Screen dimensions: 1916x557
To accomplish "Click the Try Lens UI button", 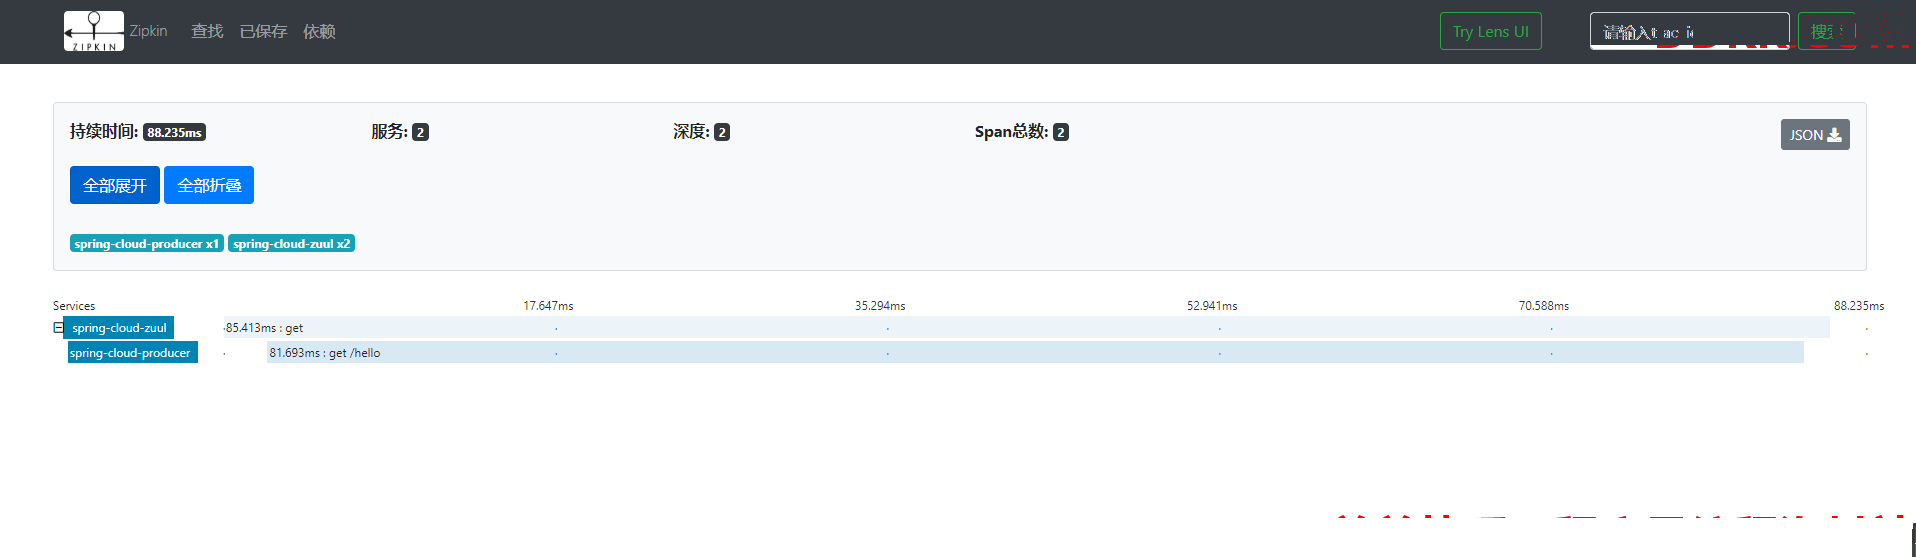I will (1490, 31).
